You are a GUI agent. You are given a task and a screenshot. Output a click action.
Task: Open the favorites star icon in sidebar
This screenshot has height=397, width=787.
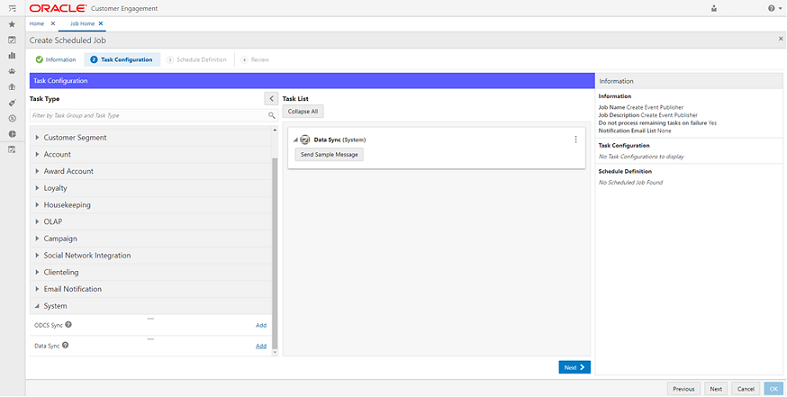12,24
